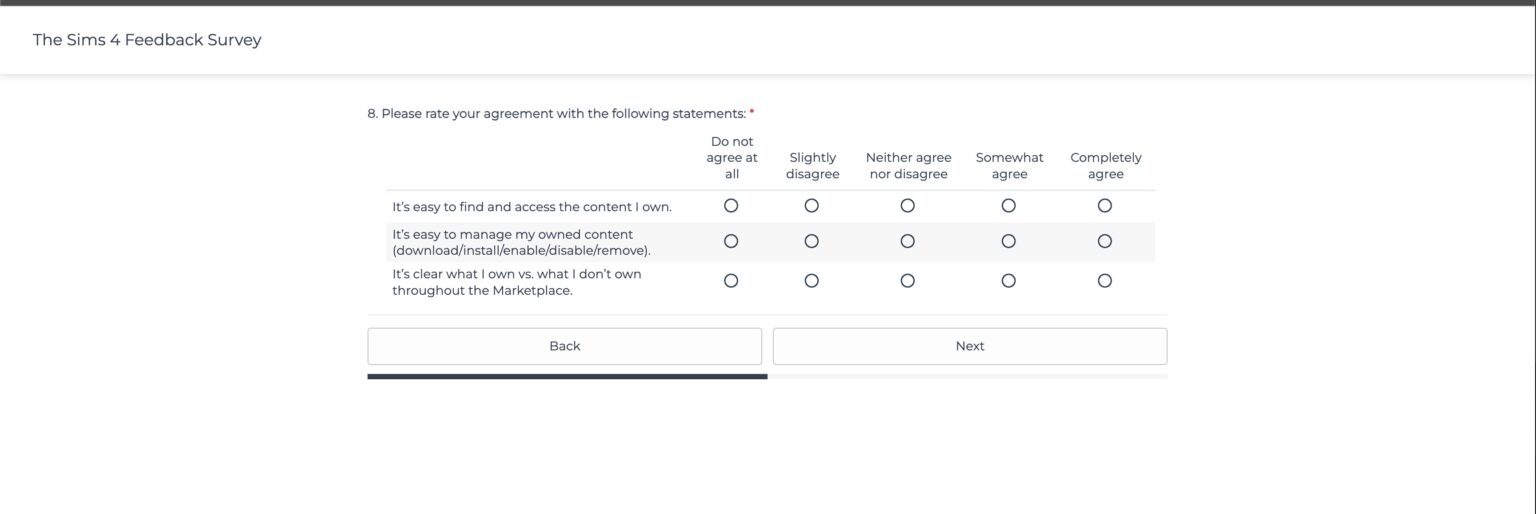Select 'Do not agree at all' for Marketplace ownership clarity
Image resolution: width=1536 pixels, height=514 pixels.
point(731,281)
